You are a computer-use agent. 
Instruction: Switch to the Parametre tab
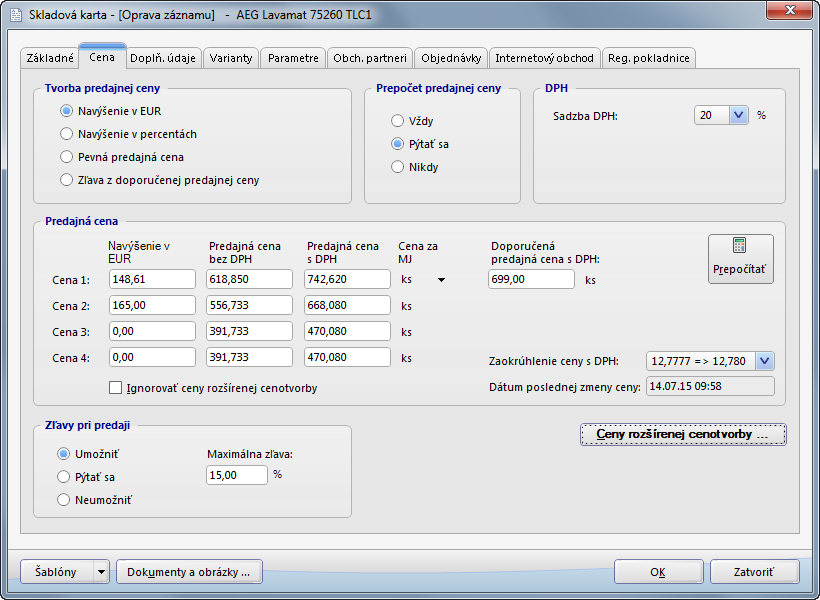pos(293,58)
